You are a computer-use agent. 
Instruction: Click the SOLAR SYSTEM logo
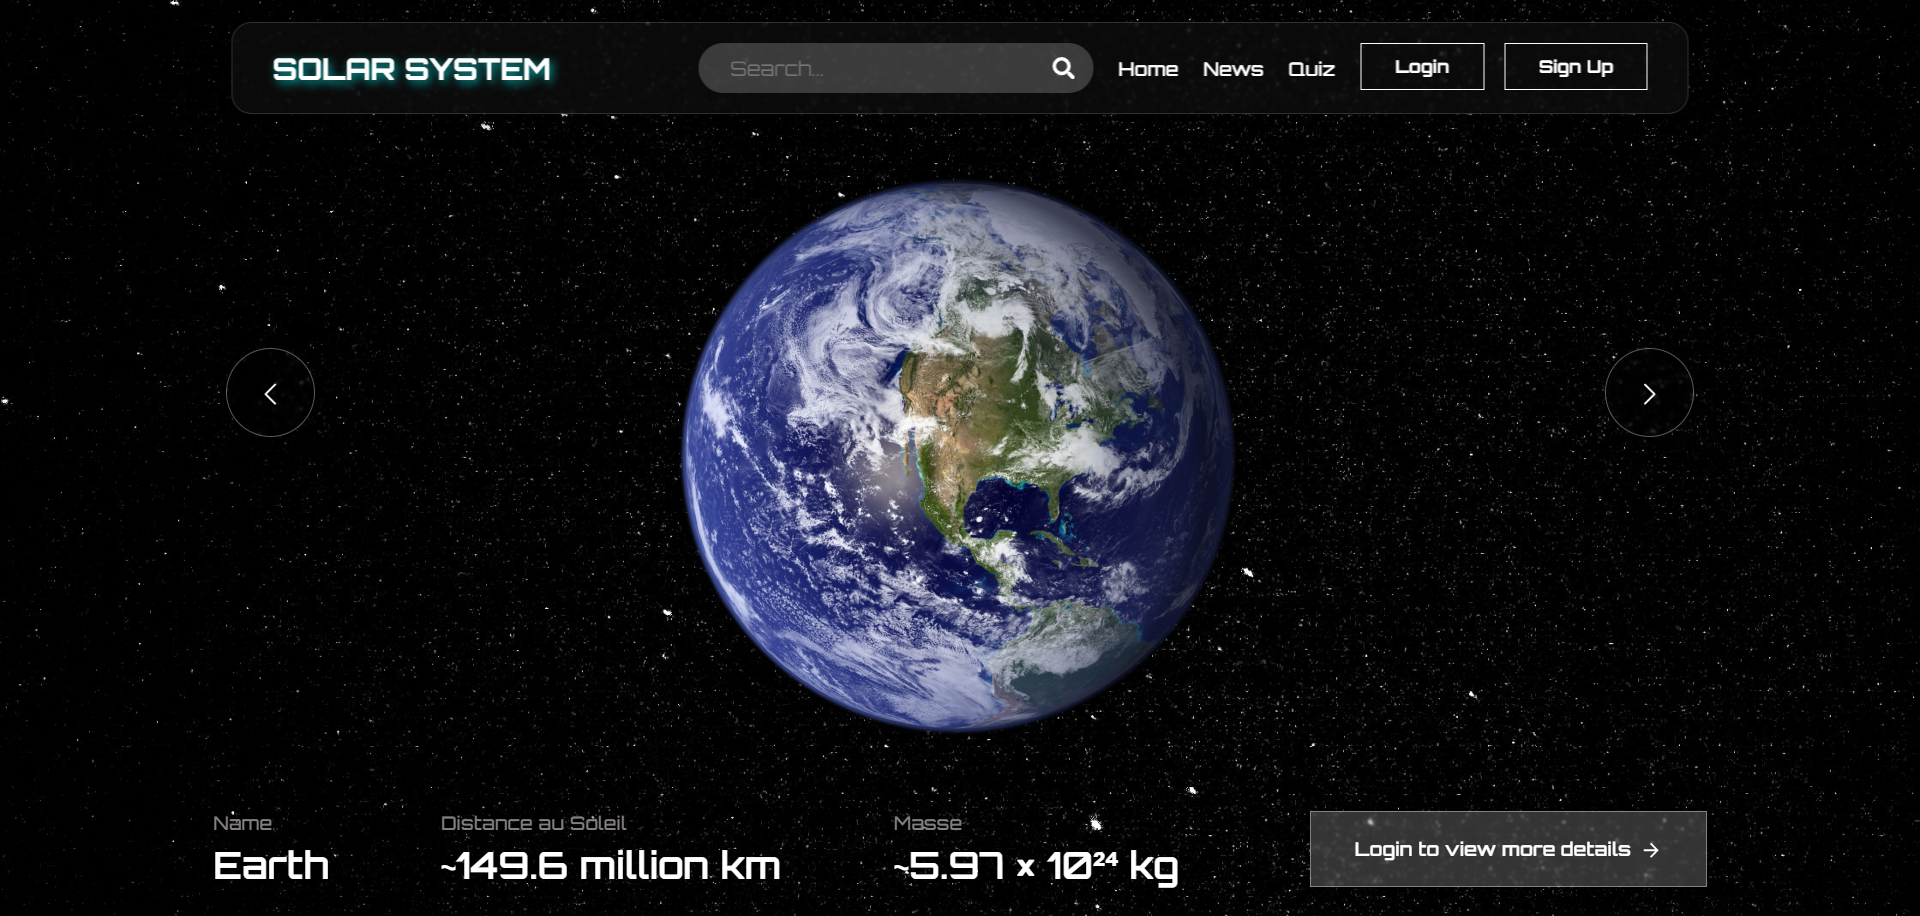click(x=411, y=69)
